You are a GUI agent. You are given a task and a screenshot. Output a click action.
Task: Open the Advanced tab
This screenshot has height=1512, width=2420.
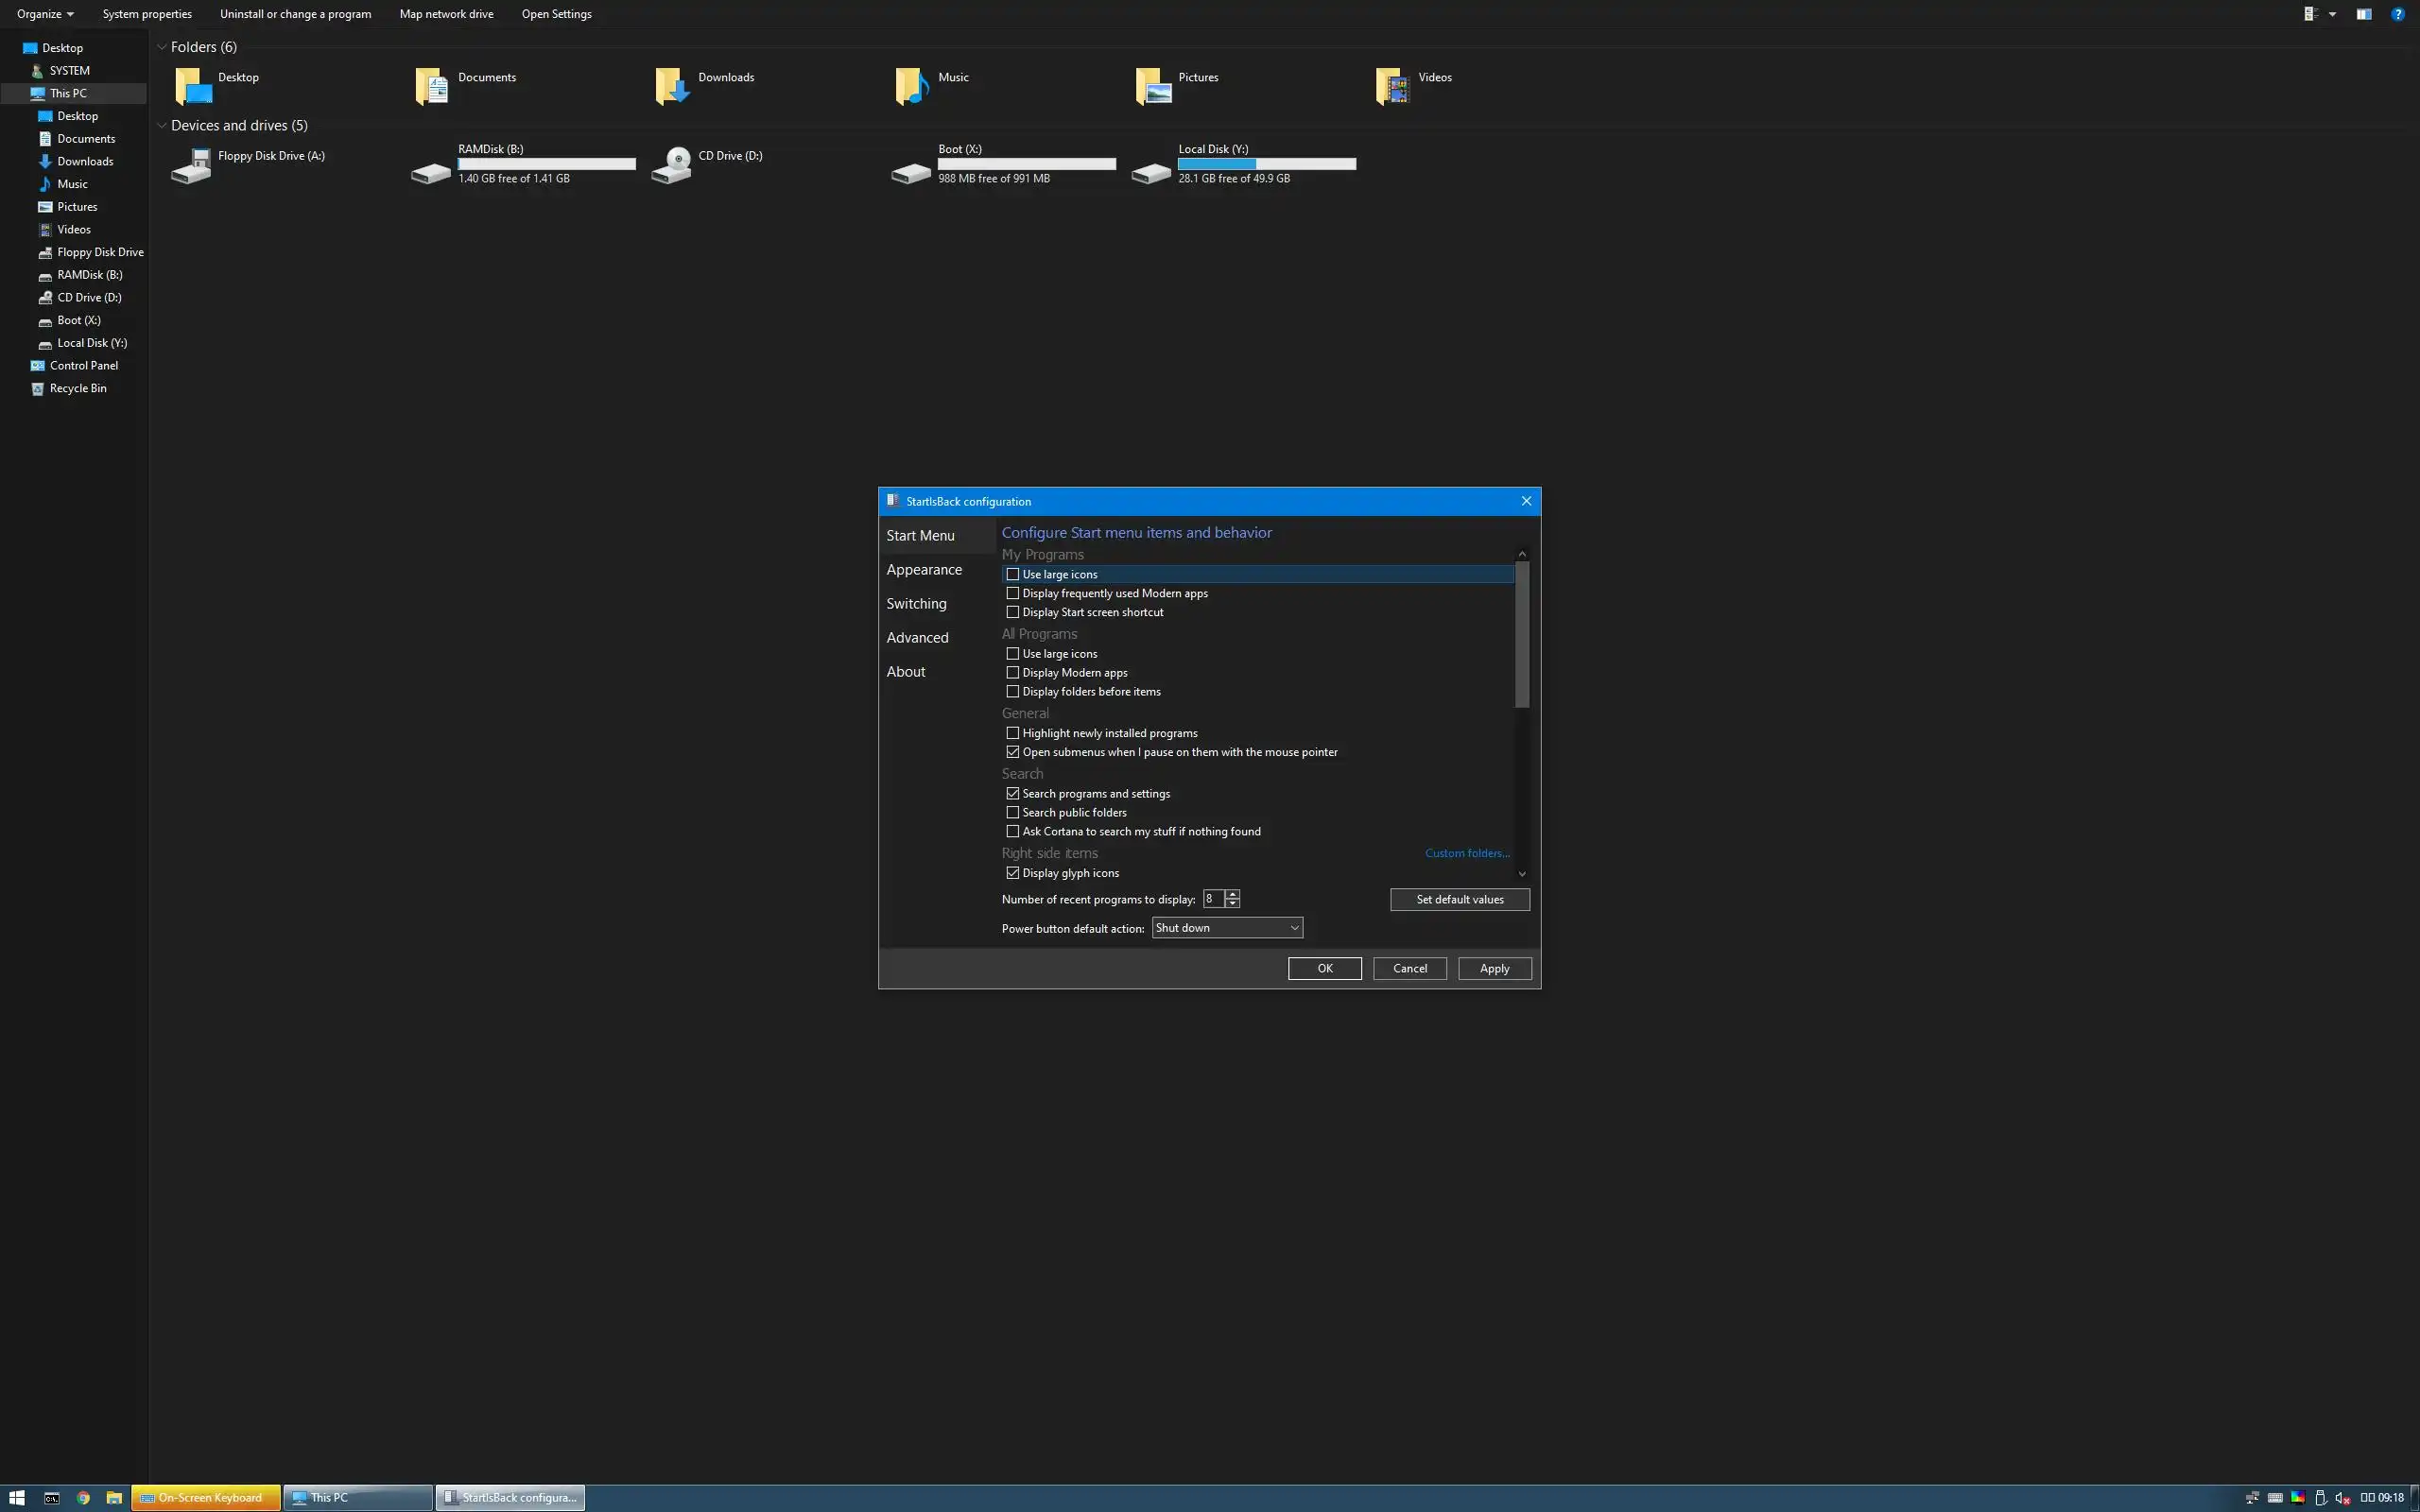(x=917, y=637)
